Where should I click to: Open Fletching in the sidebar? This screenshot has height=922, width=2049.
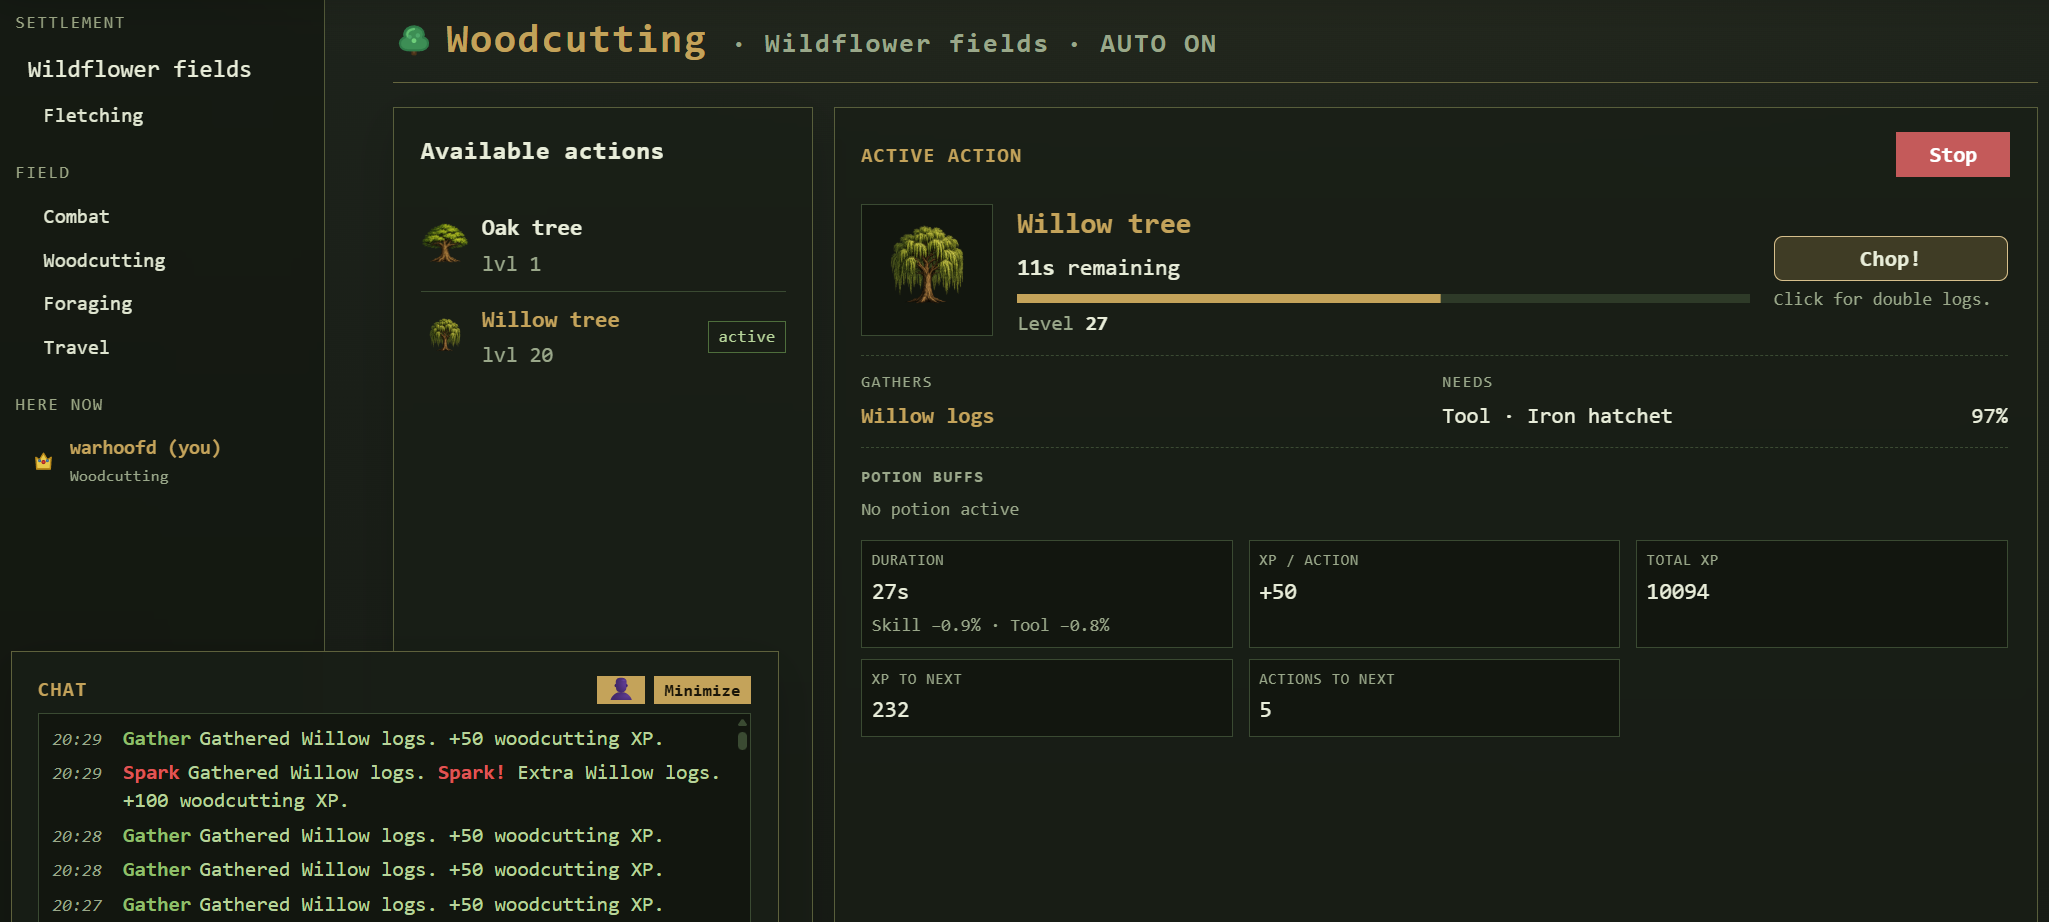[93, 115]
